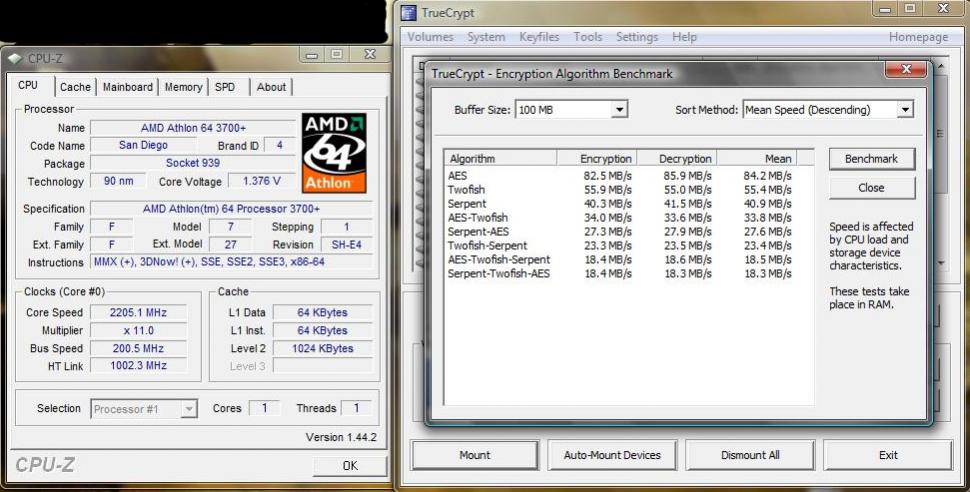Open the About tab in CPU-Z
Screen dimensions: 970x492
point(271,87)
